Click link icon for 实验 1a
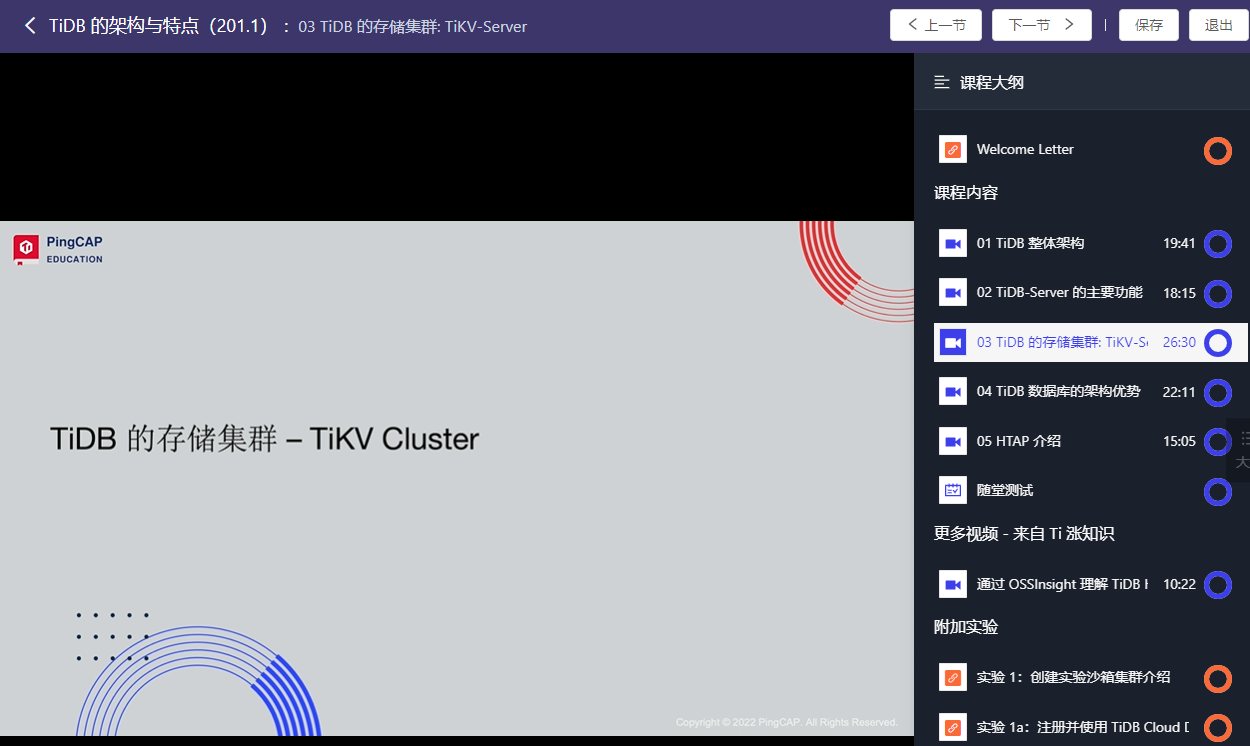 point(953,727)
